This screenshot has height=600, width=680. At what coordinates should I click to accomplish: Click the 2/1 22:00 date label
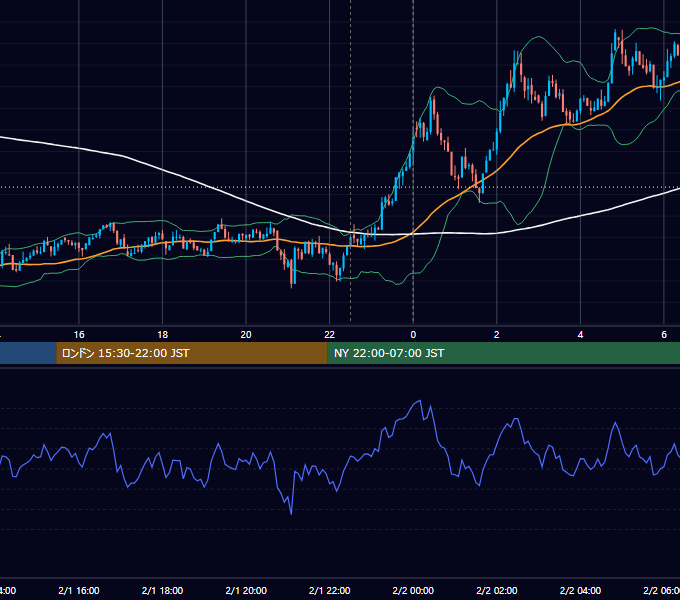coord(330,590)
